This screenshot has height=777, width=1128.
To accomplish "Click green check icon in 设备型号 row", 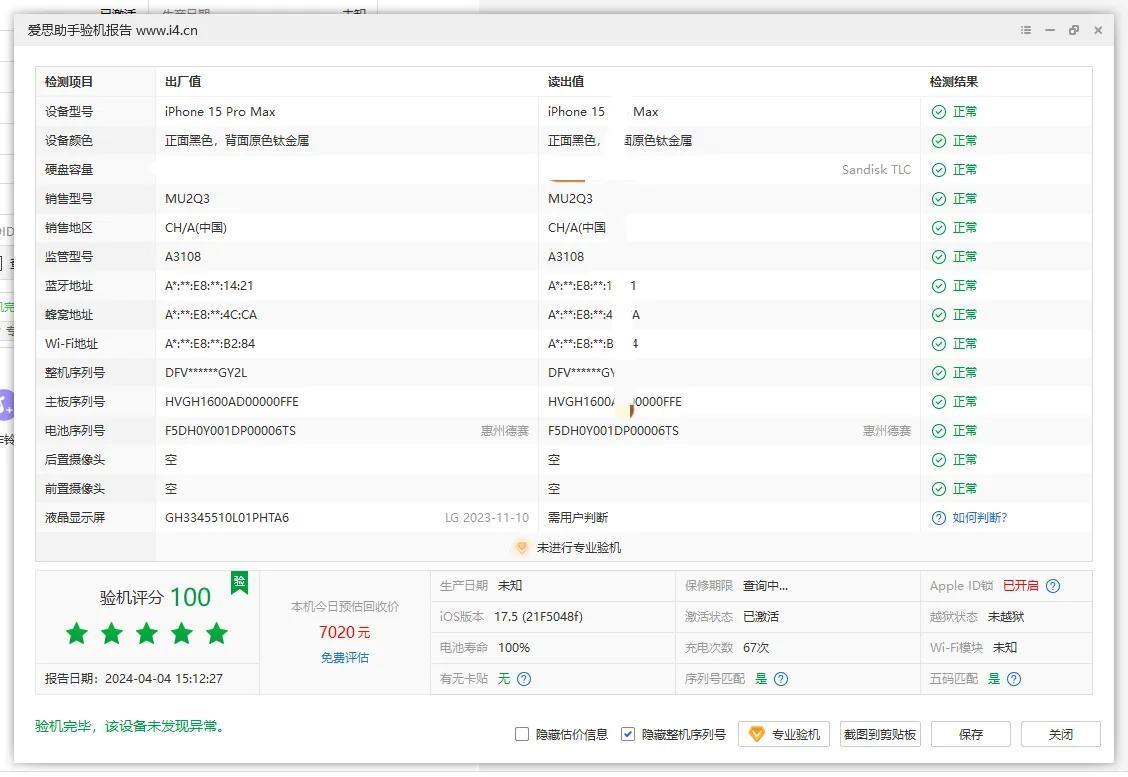I will tap(939, 112).
